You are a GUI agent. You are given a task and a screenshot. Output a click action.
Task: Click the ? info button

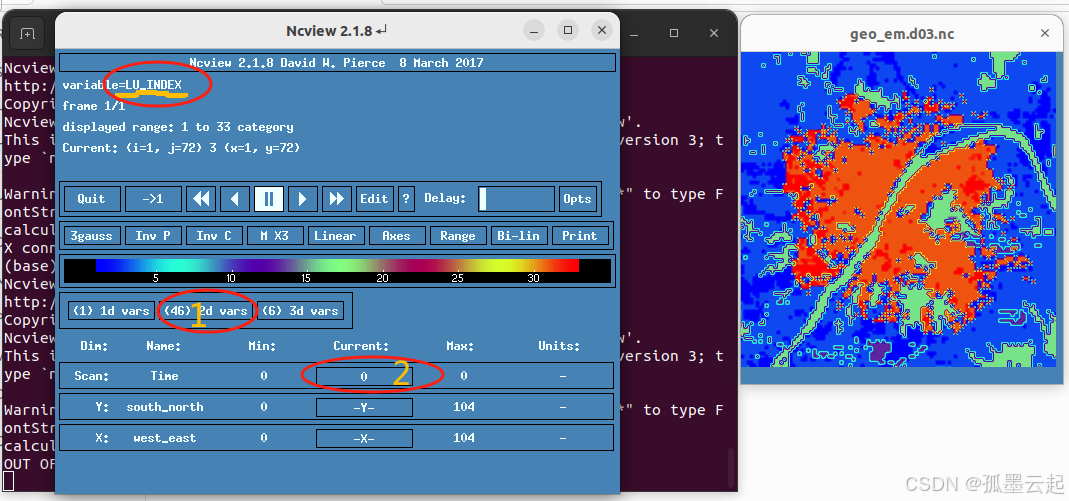click(x=406, y=199)
